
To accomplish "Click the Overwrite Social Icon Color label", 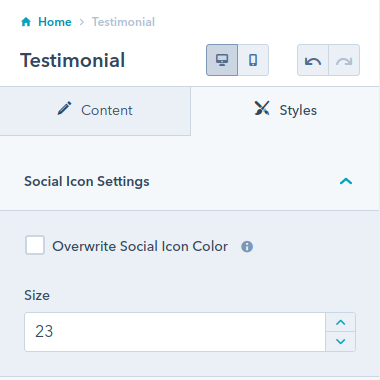I will 140,246.
